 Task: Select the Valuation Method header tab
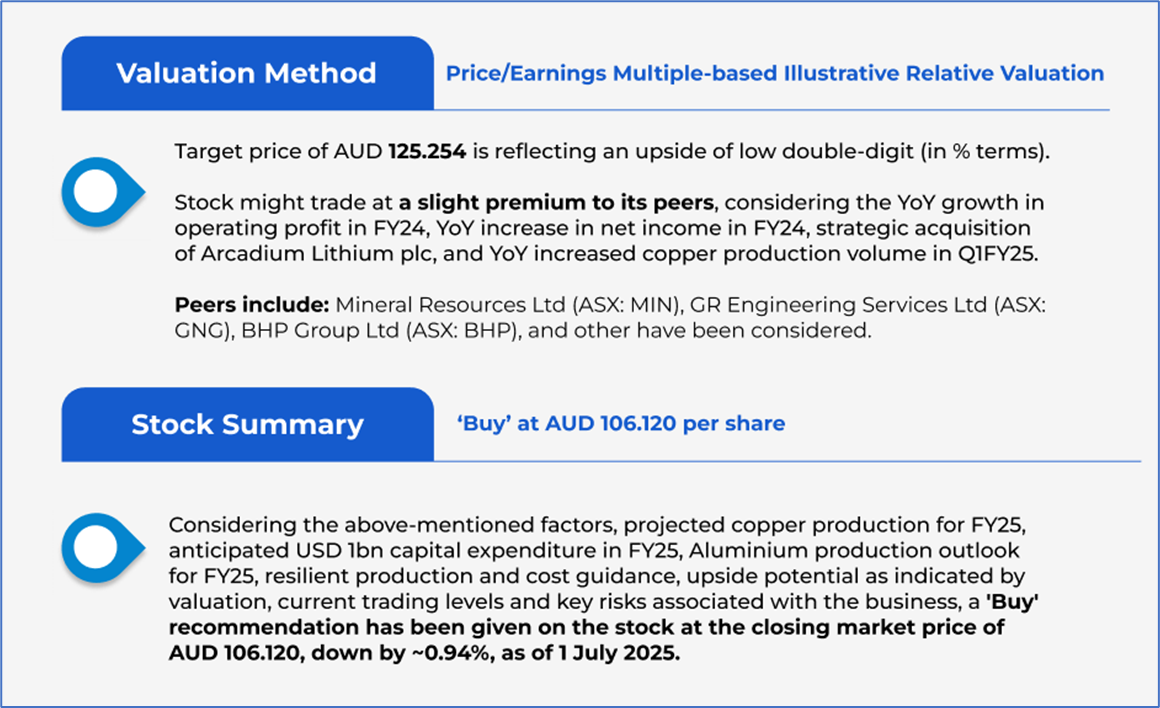pos(246,74)
